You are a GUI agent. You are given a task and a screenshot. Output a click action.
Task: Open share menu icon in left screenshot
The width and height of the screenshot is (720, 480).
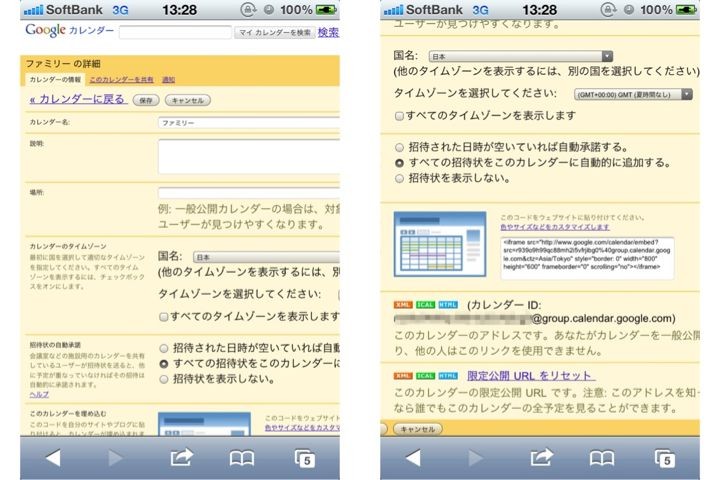[181, 457]
